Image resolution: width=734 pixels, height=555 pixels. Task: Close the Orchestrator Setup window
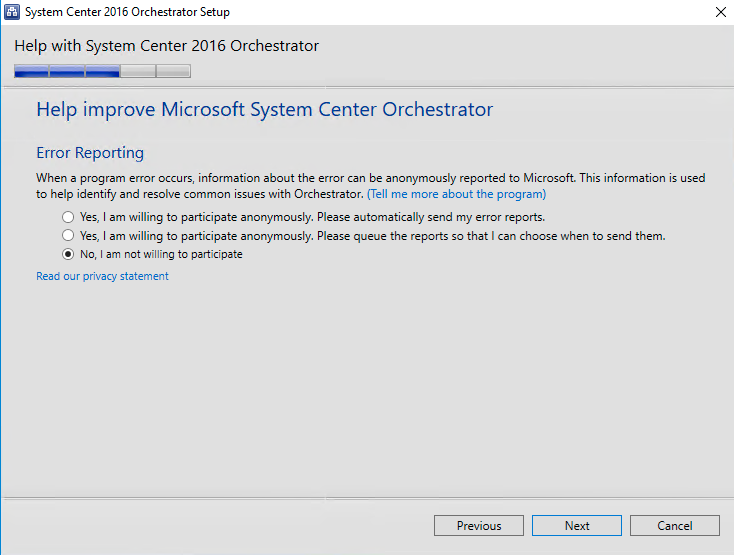720,12
